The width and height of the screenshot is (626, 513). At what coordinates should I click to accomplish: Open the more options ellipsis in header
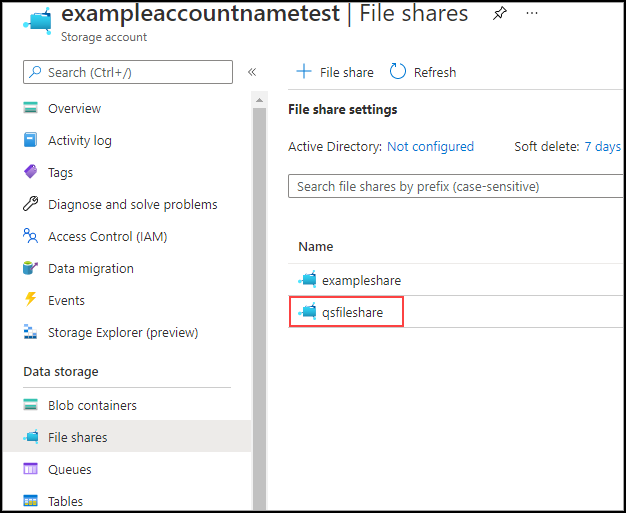click(532, 13)
